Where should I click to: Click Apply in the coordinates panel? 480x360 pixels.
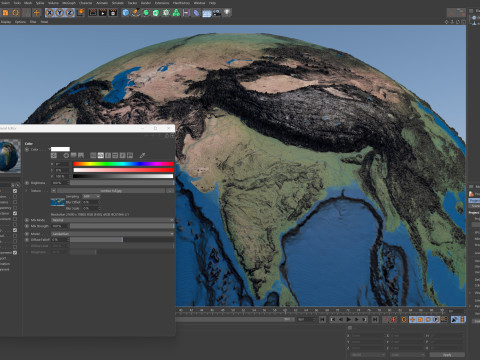pos(447,355)
